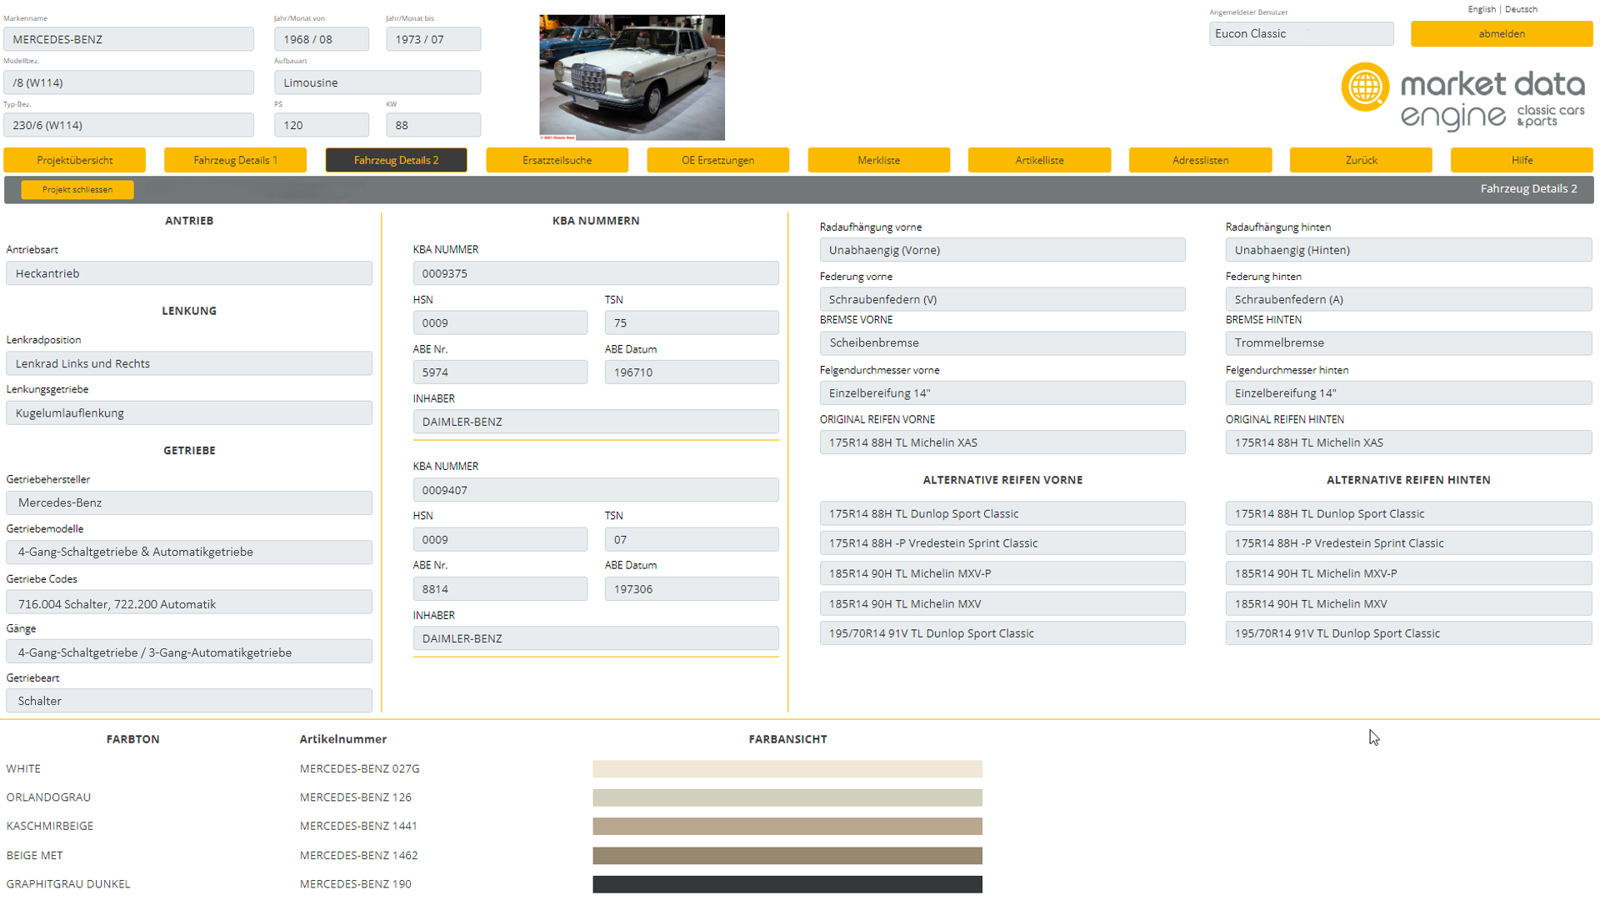Open the Adresslisten tab
Screen dimensions: 1600x900
pos(1200,160)
